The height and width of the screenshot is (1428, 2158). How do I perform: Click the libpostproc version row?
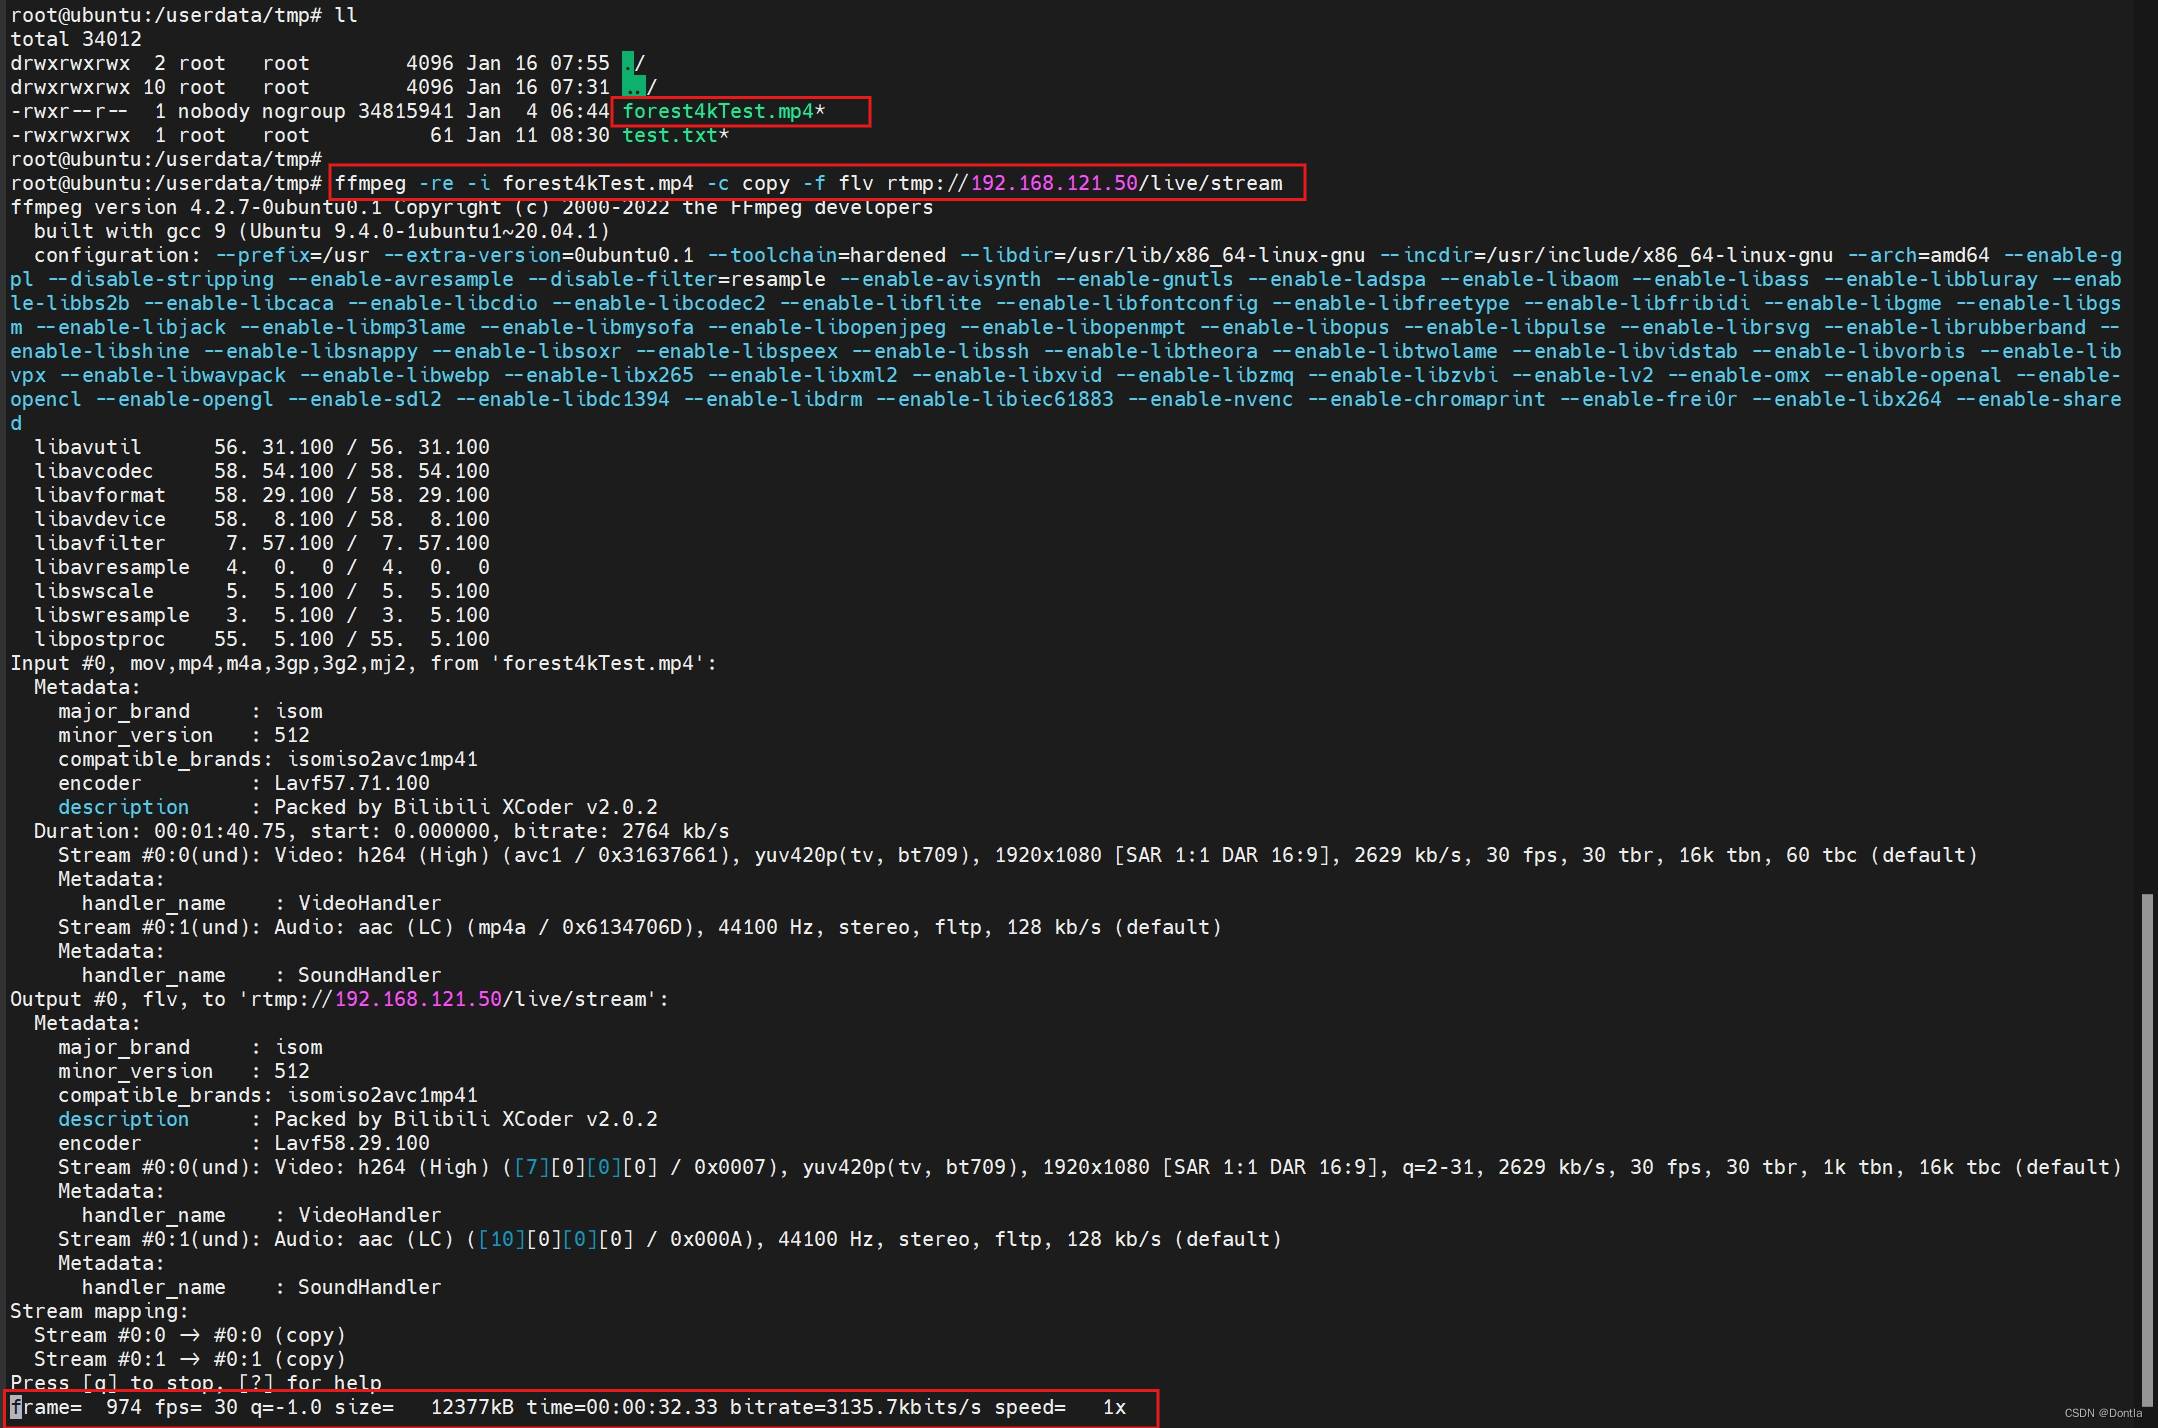pyautogui.click(x=262, y=639)
